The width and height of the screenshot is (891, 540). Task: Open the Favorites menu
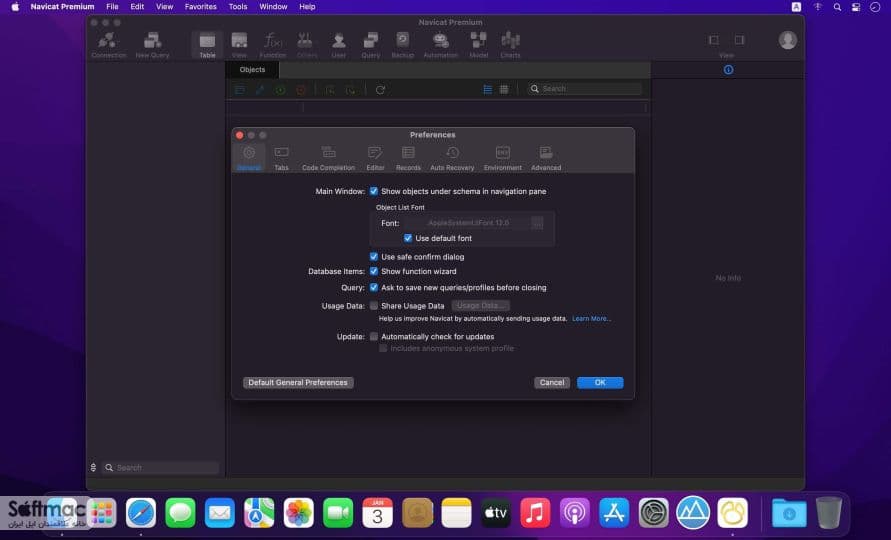tap(201, 7)
